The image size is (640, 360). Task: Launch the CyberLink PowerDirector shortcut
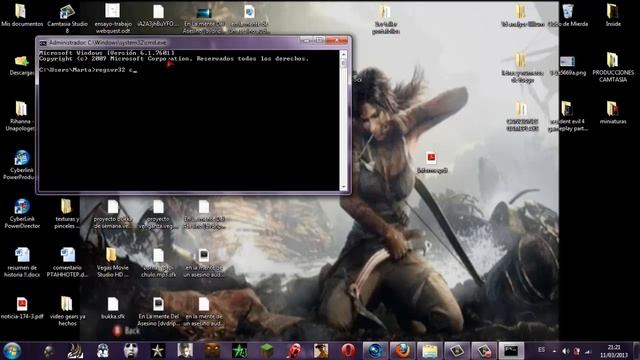22,213
